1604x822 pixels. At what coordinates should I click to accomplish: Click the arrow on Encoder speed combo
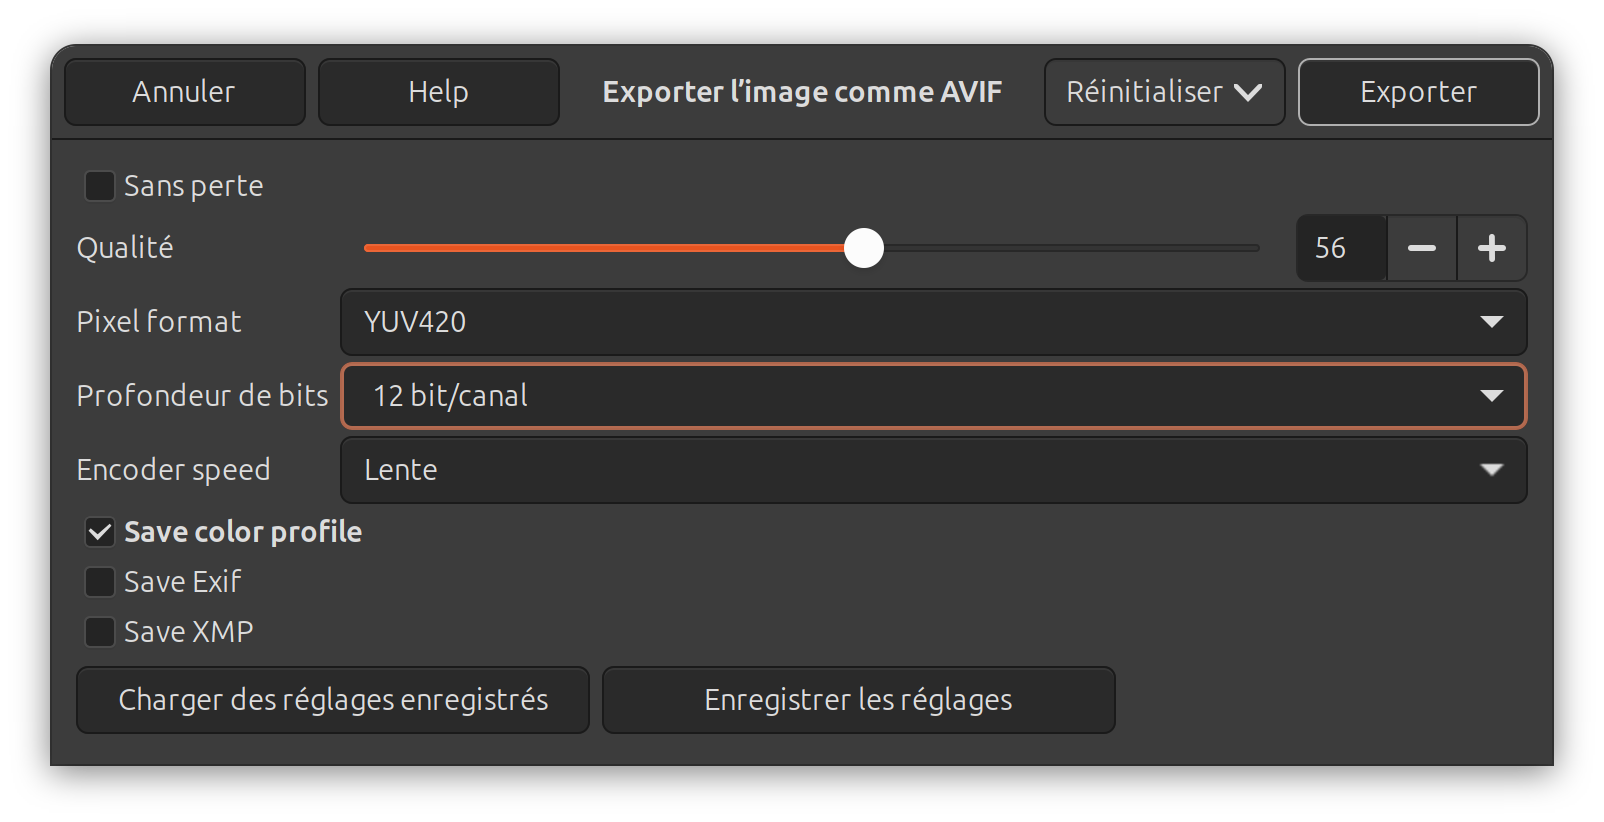(1491, 470)
